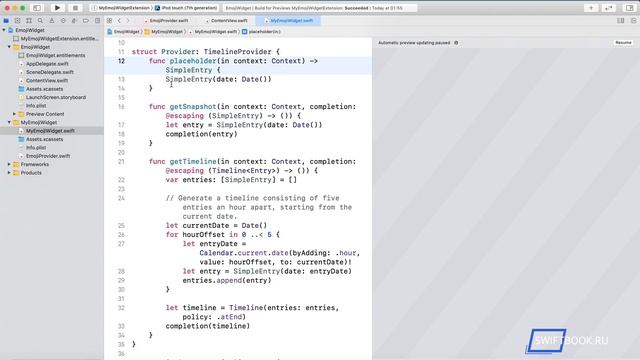The height and width of the screenshot is (360, 640).
Task: Expand the Frameworks folder
Action: click(x=9, y=164)
